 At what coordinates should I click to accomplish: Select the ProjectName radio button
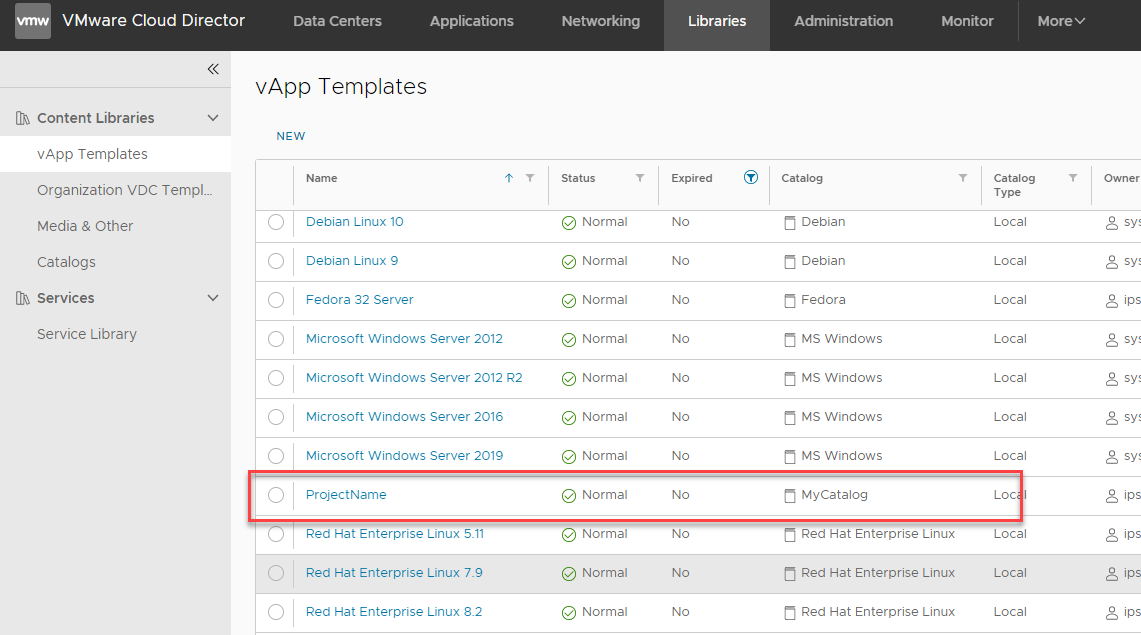pos(276,495)
